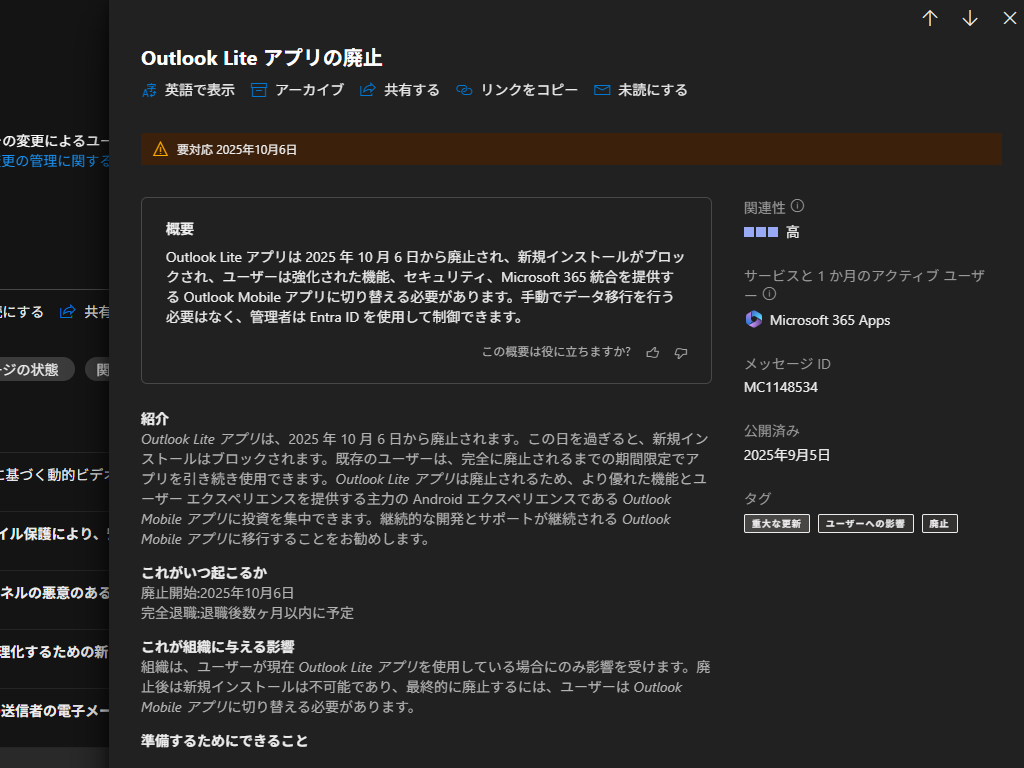The image size is (1024, 768).
Task: Toggle the ユーザーへの影響 tag
Action: [864, 523]
